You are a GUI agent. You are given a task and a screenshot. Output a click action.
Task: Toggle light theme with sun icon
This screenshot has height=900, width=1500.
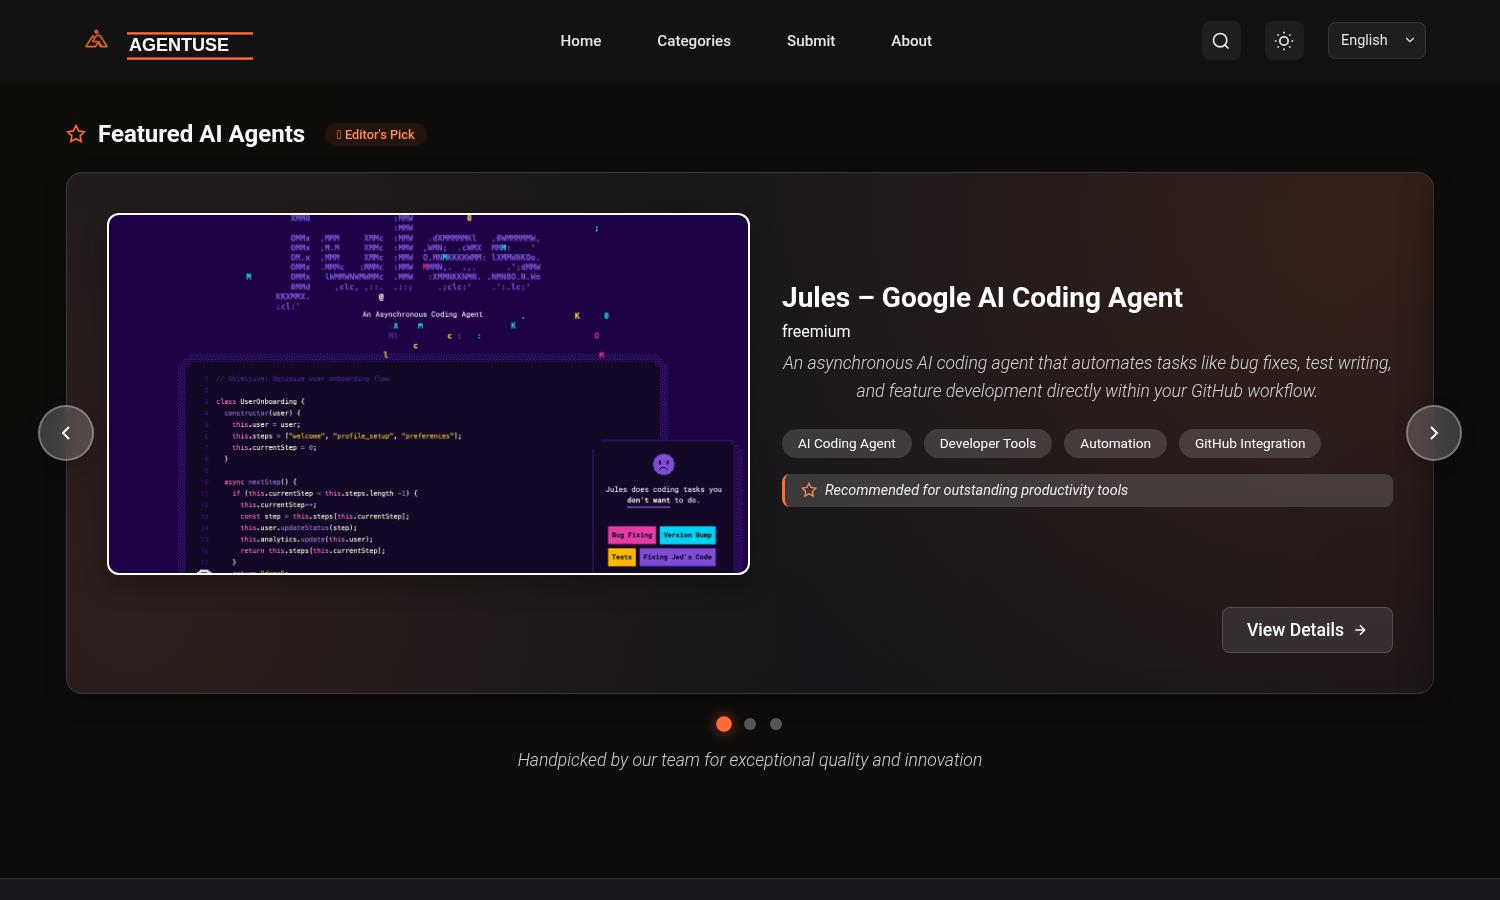pyautogui.click(x=1284, y=41)
